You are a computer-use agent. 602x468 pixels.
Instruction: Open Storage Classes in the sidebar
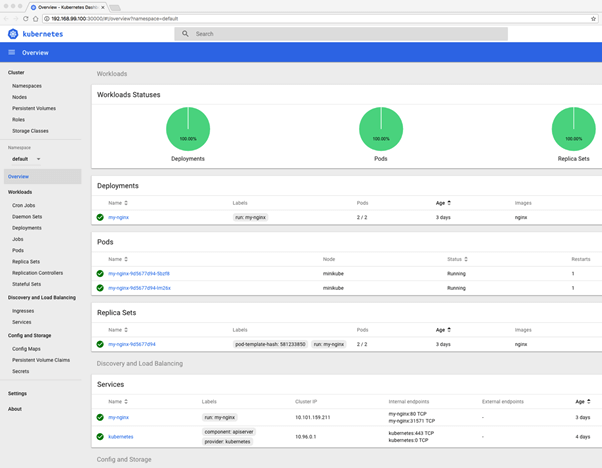tap(30, 131)
